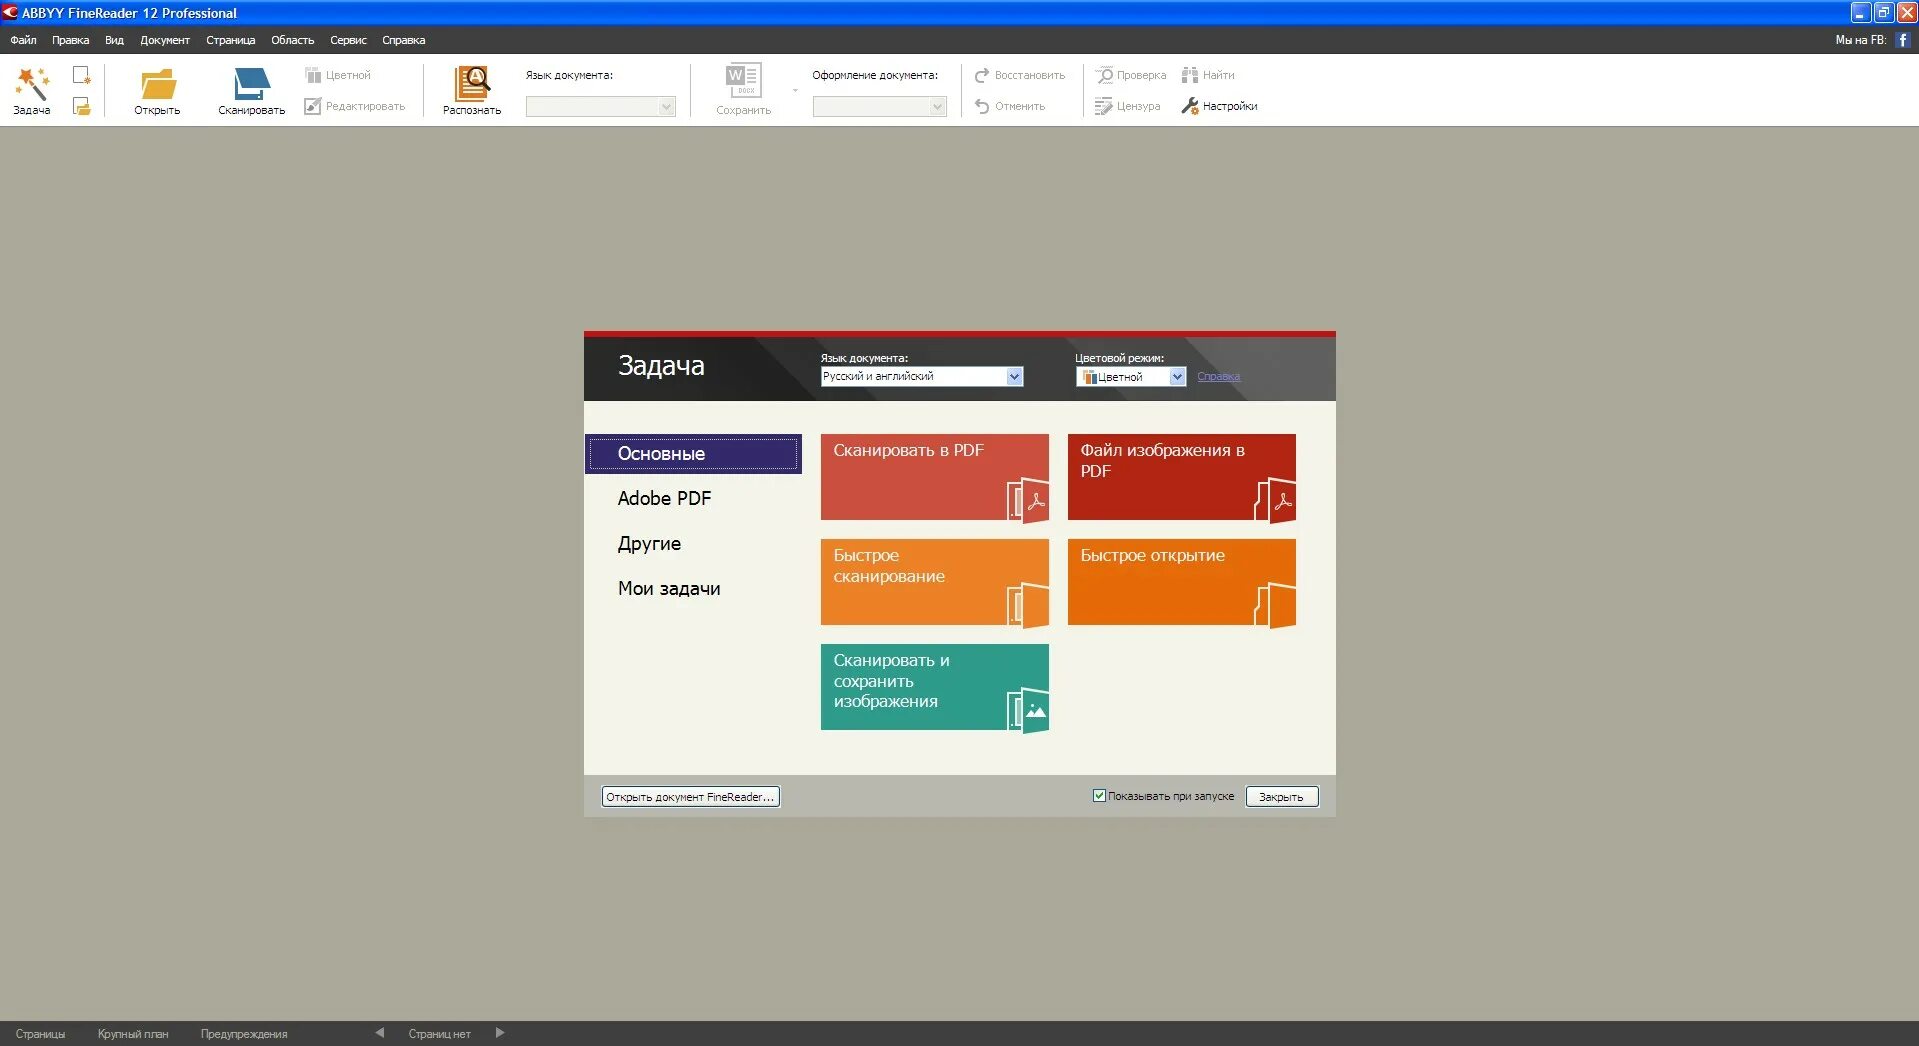Click the Проверка verification toolbar item
The width and height of the screenshot is (1919, 1046).
pyautogui.click(x=1131, y=75)
